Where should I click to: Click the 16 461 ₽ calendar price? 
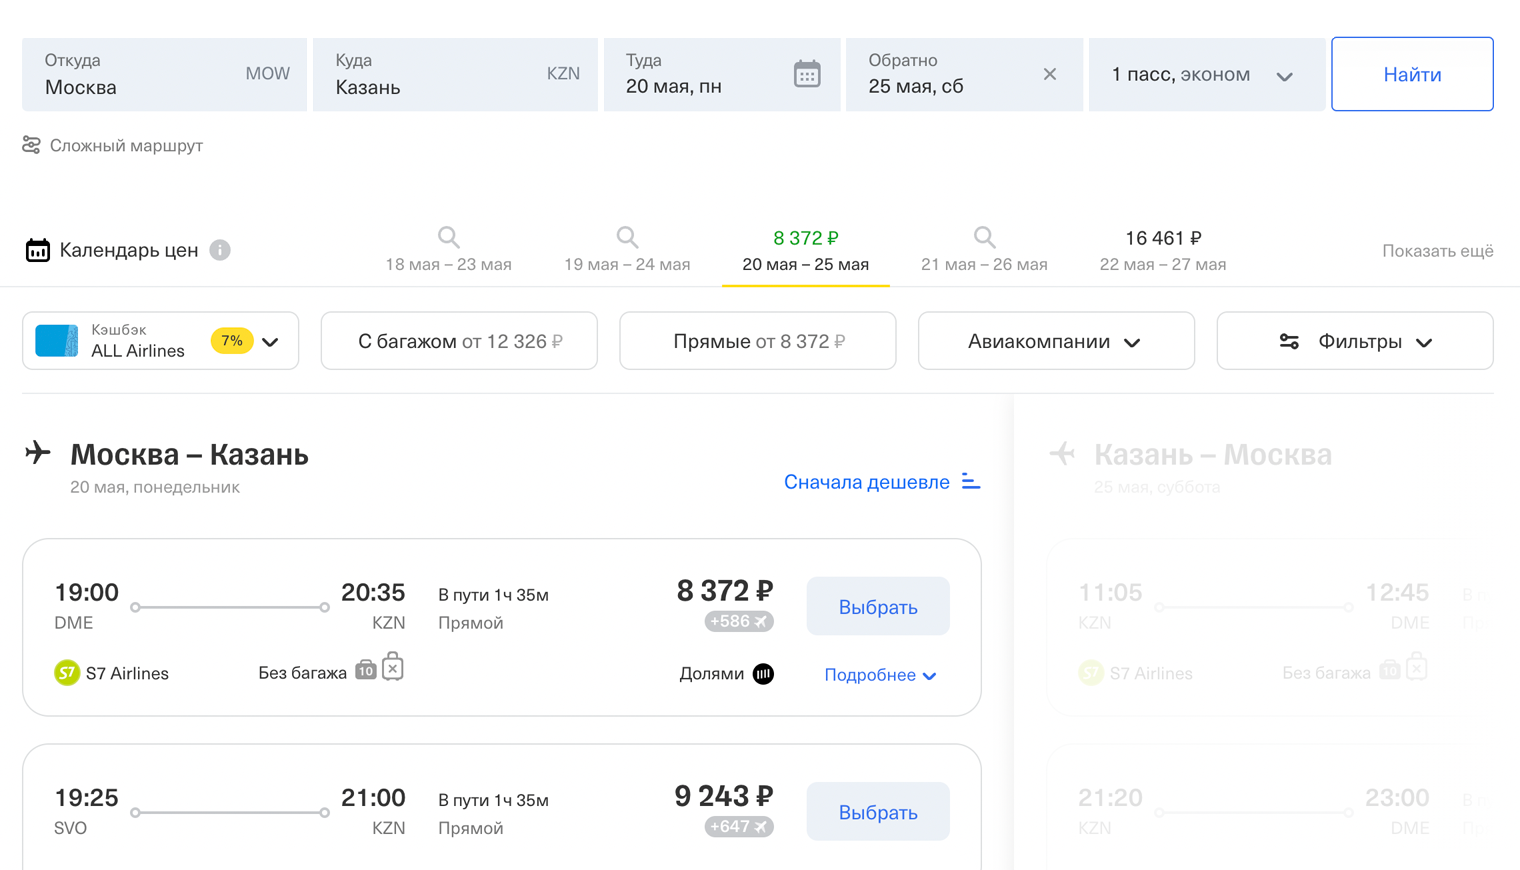(x=1163, y=238)
